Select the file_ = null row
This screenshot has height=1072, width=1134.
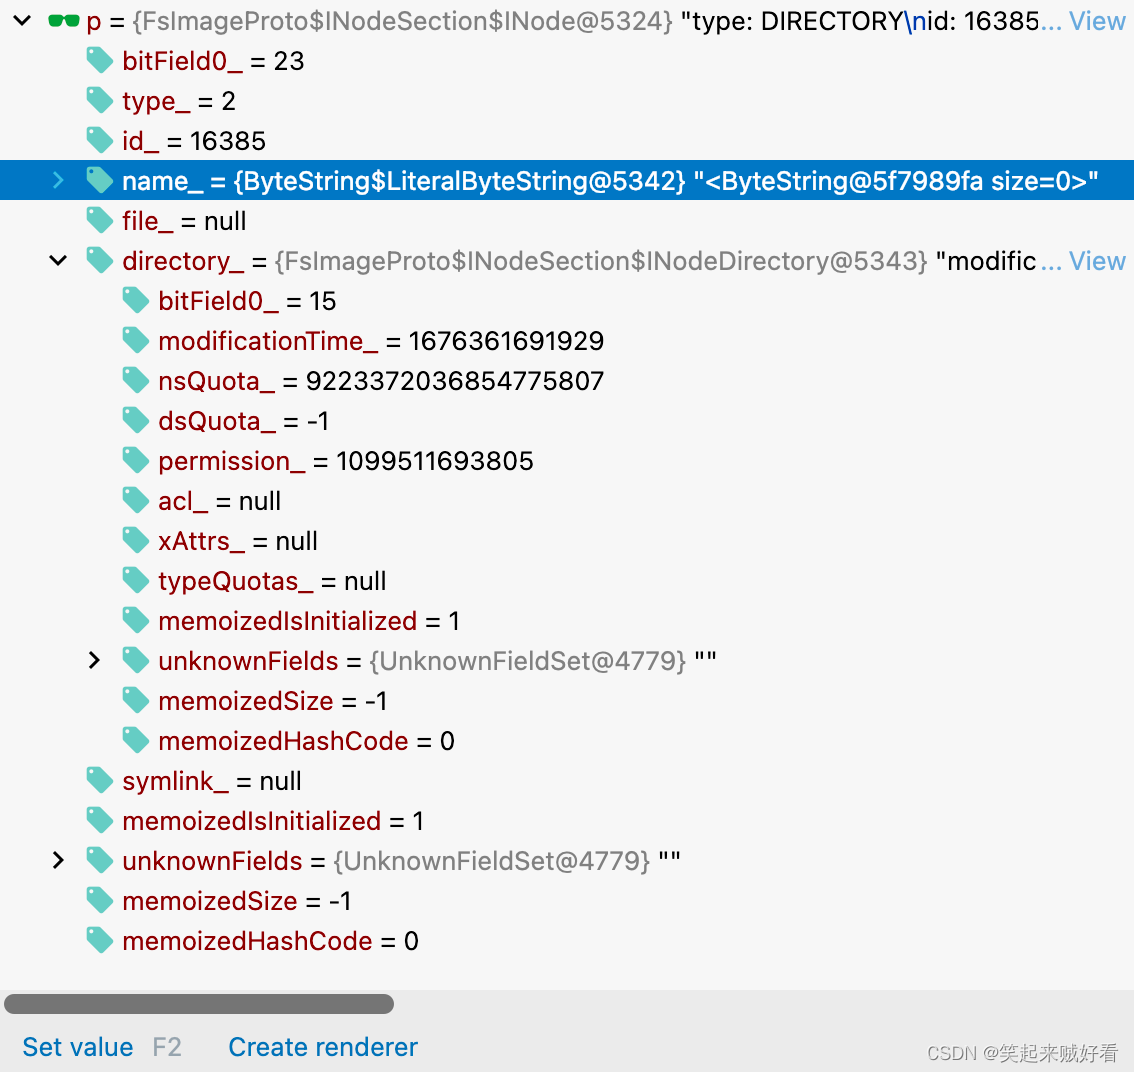[x=567, y=221]
